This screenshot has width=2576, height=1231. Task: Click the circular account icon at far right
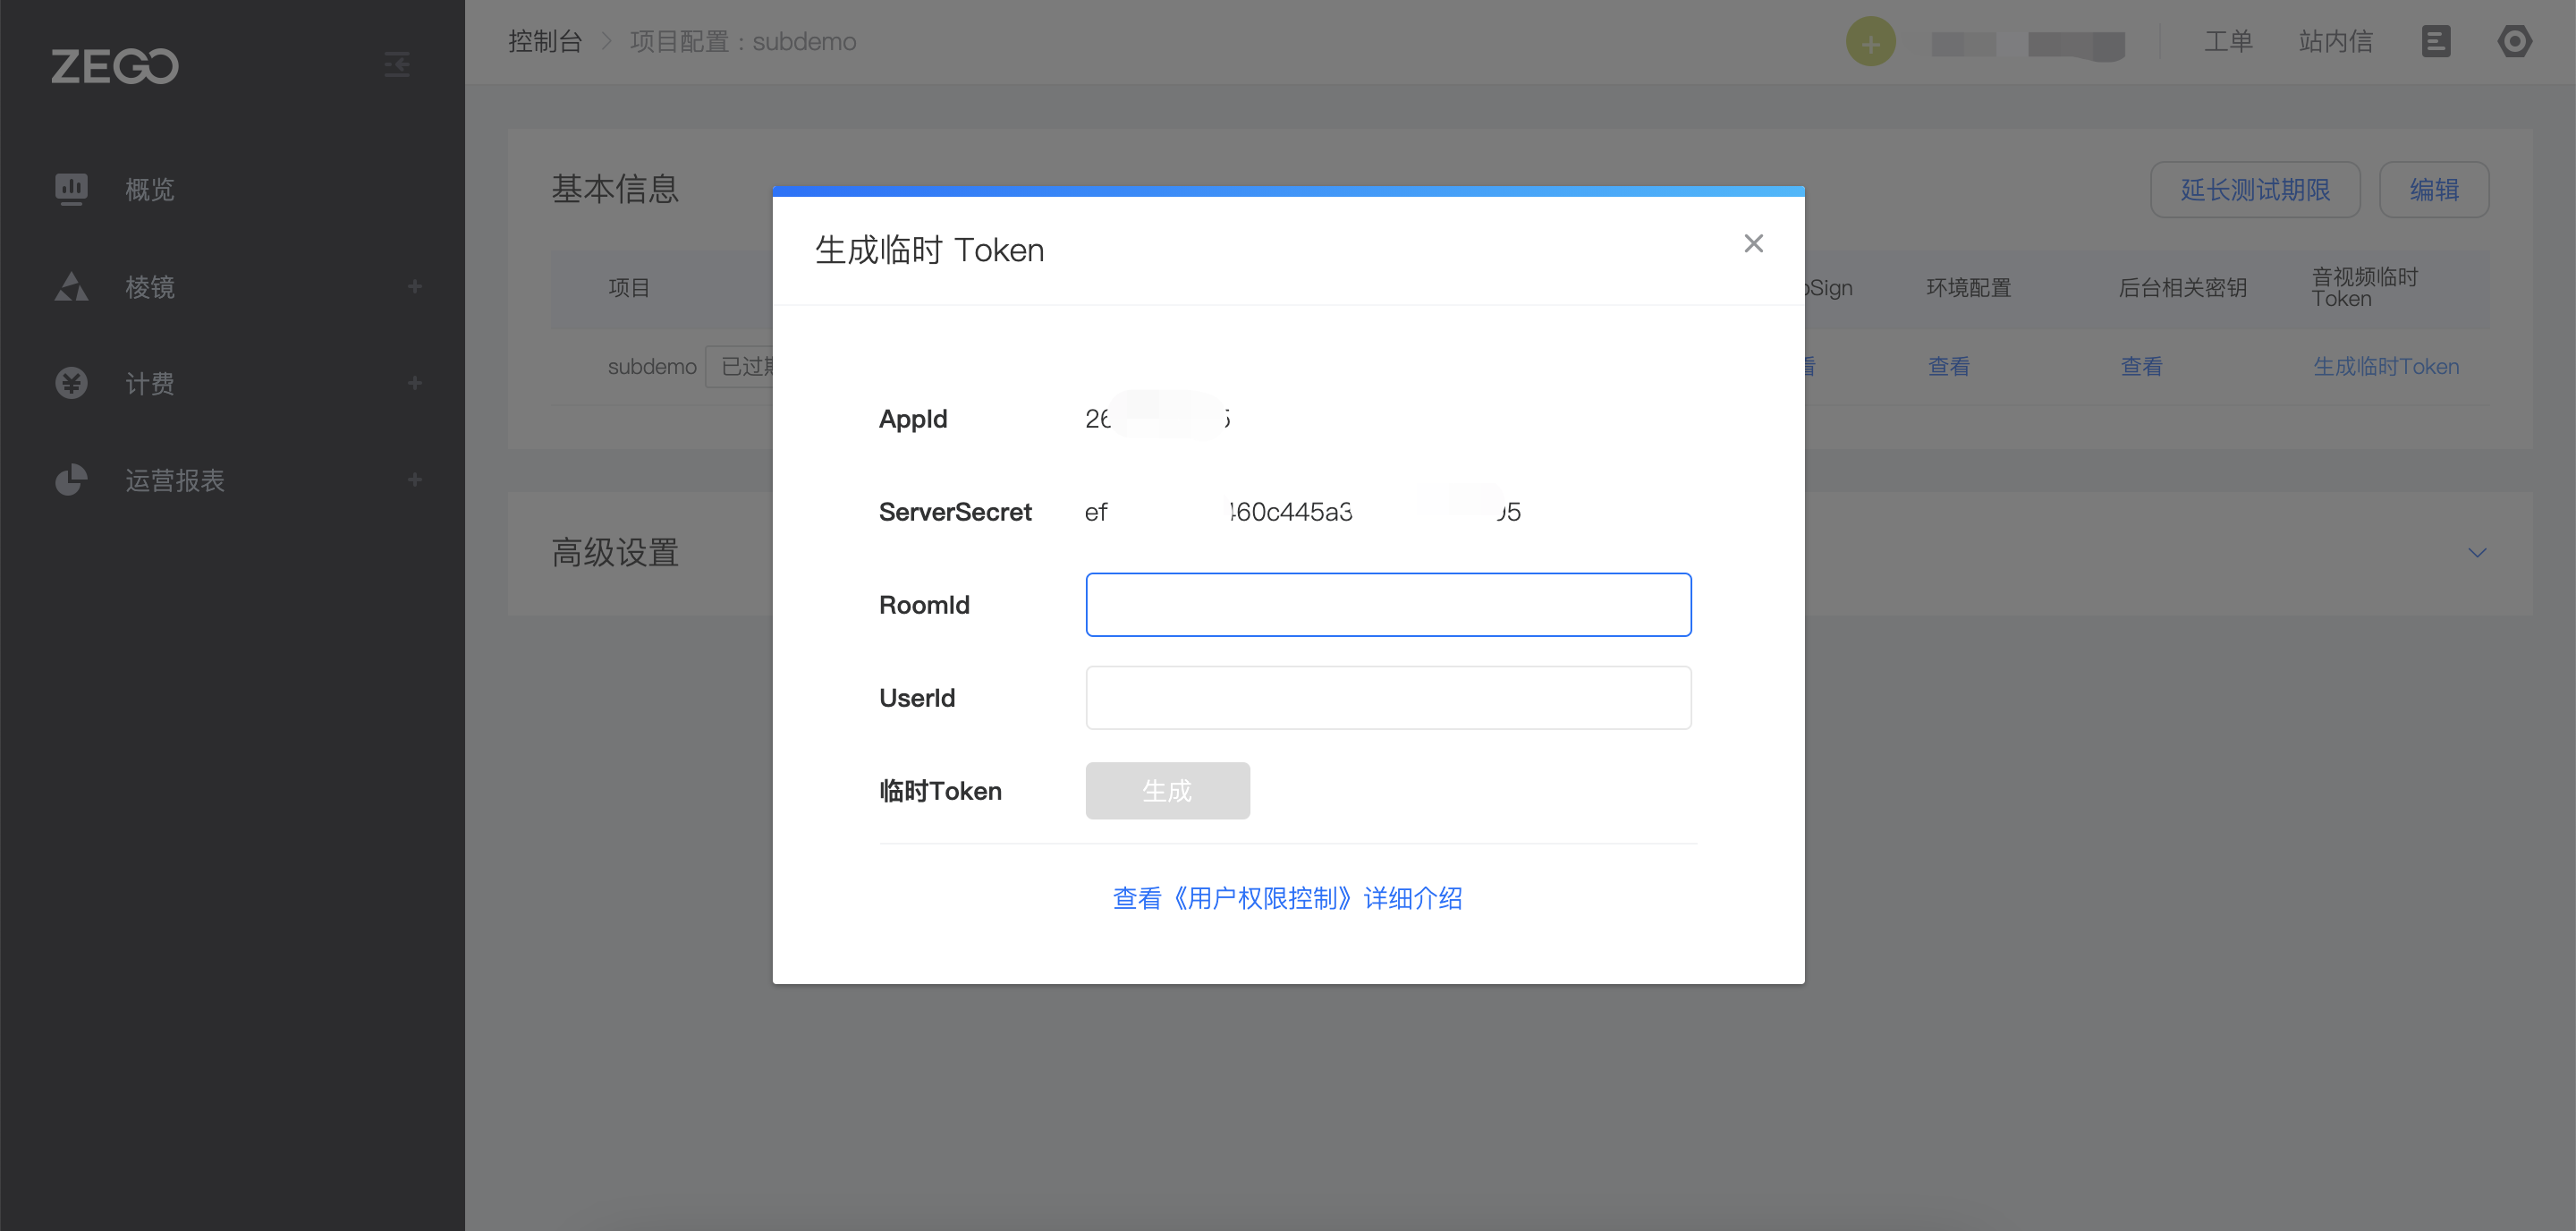click(2517, 41)
